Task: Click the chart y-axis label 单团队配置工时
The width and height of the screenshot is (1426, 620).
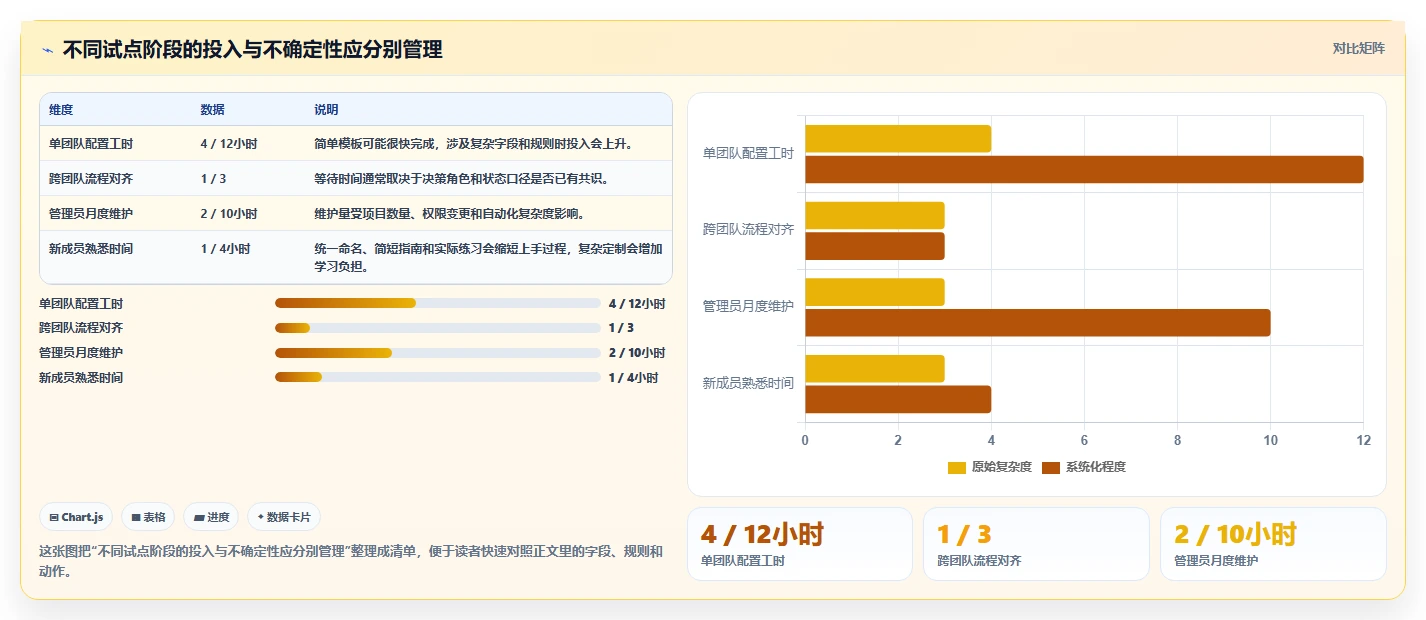Action: tap(748, 153)
